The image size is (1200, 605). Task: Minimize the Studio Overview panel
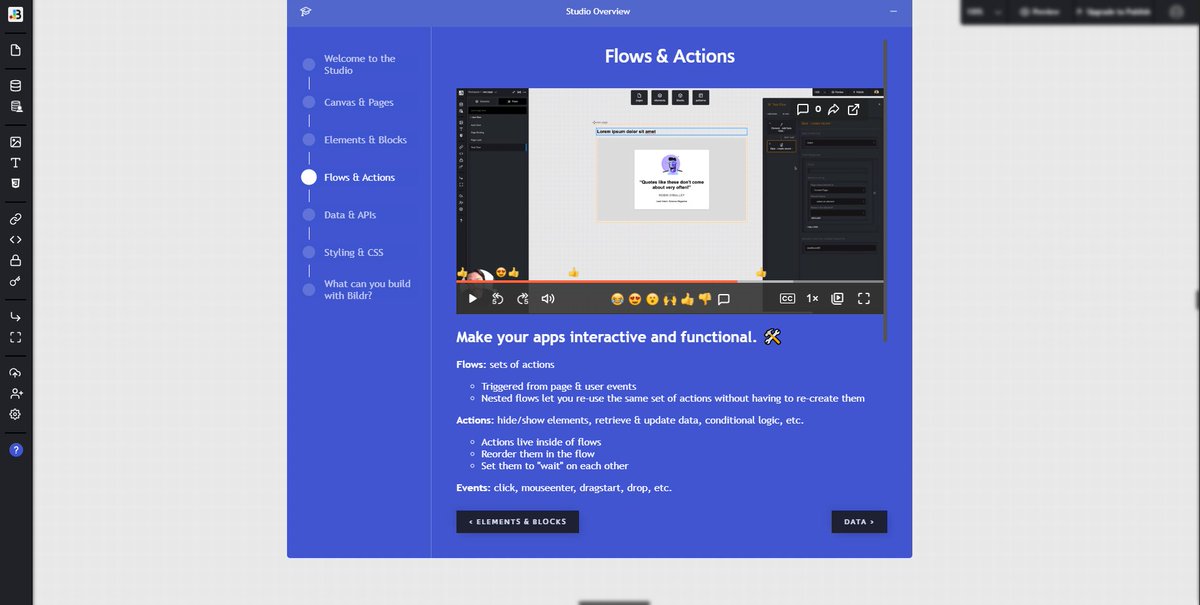(x=893, y=11)
